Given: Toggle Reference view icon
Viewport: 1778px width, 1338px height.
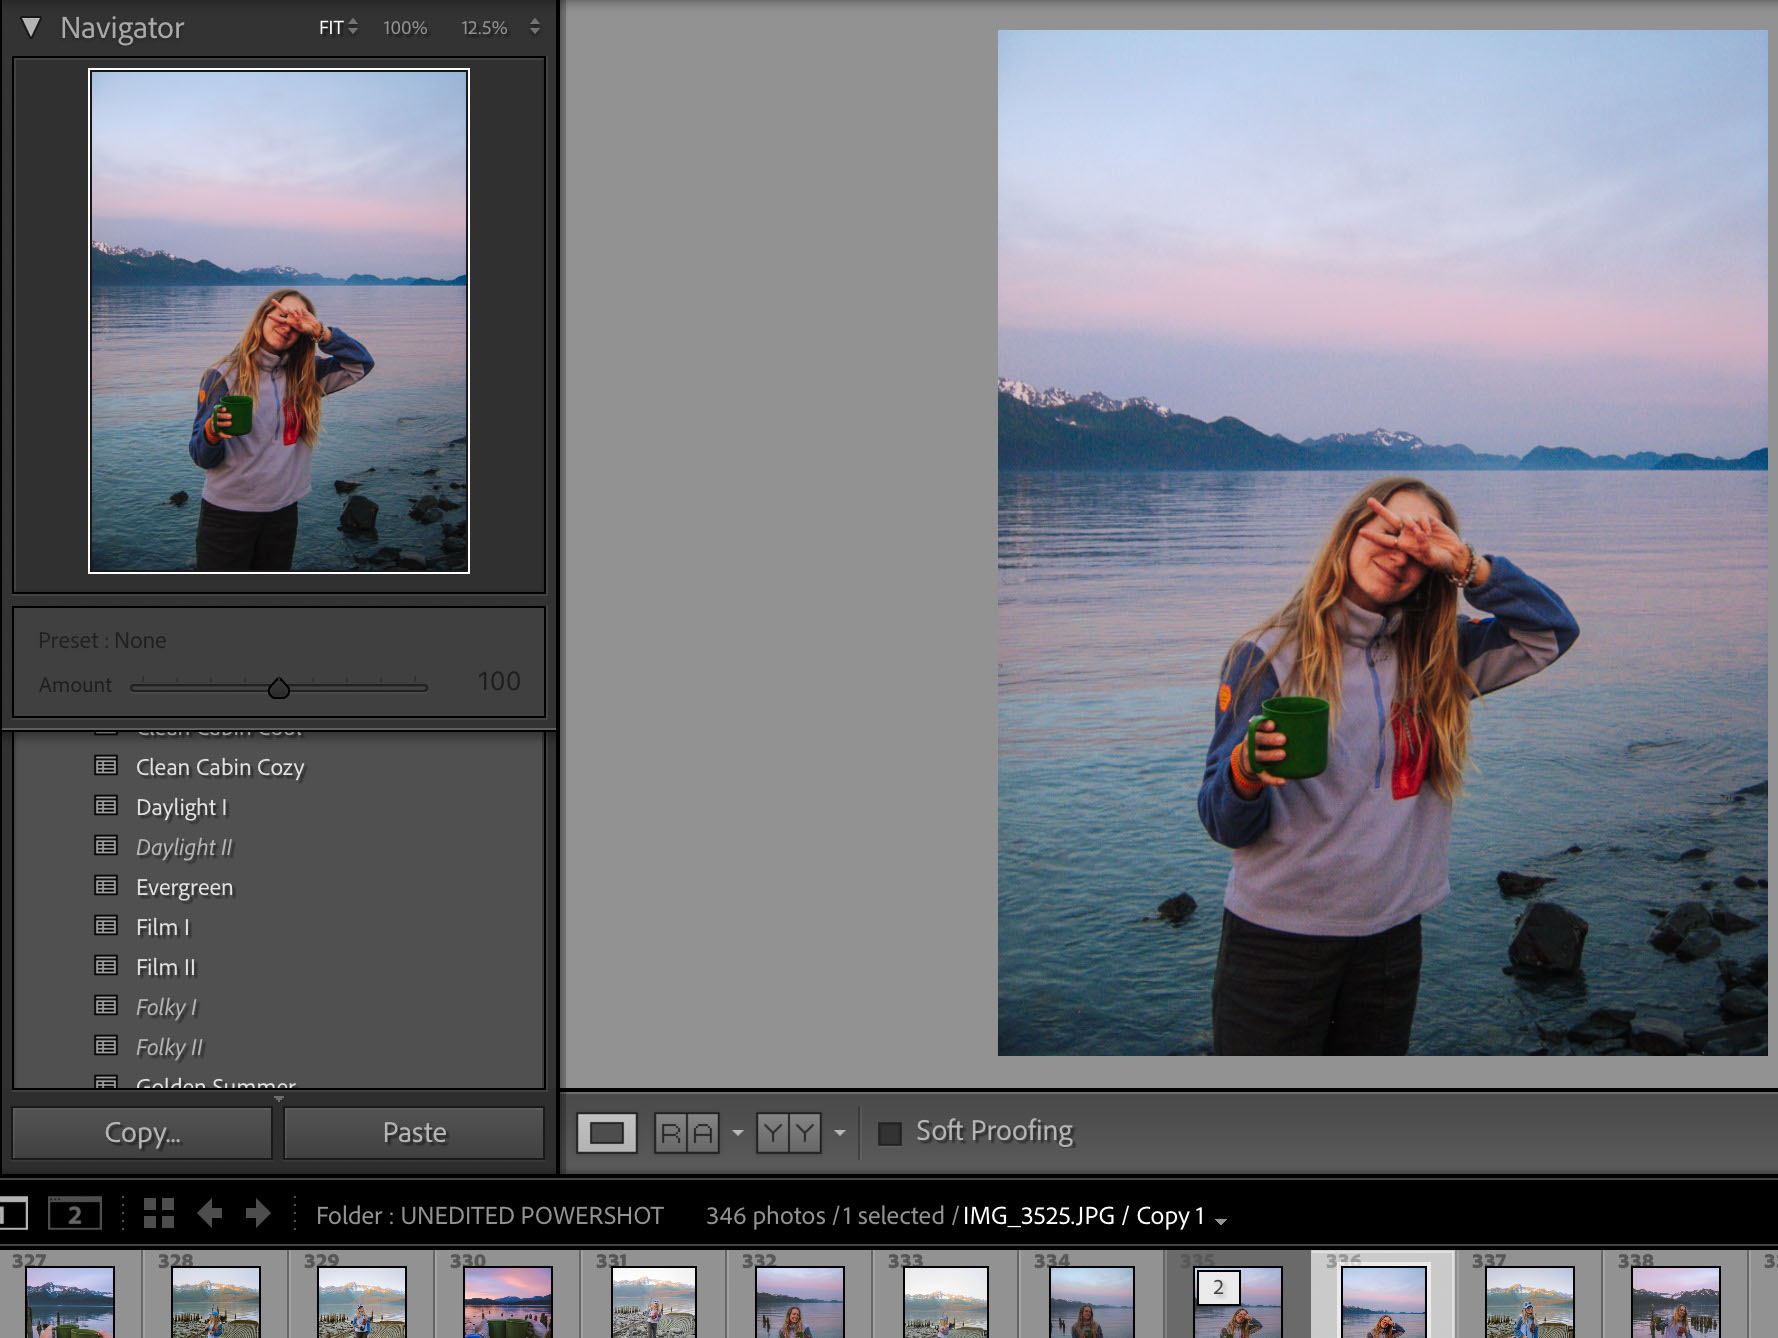Looking at the screenshot, I should tap(687, 1133).
